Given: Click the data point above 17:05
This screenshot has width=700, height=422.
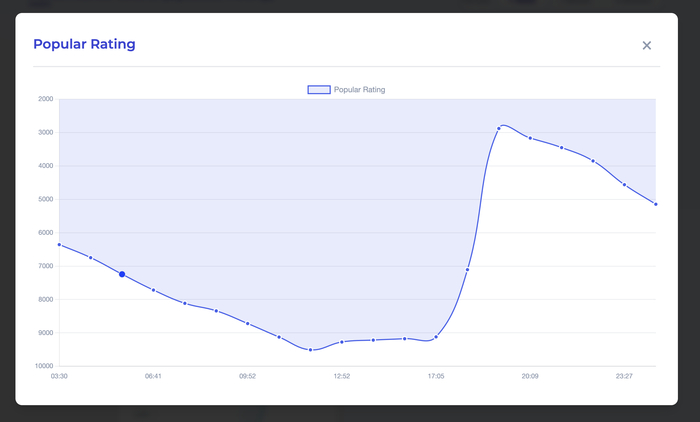Looking at the screenshot, I should [x=436, y=337].
